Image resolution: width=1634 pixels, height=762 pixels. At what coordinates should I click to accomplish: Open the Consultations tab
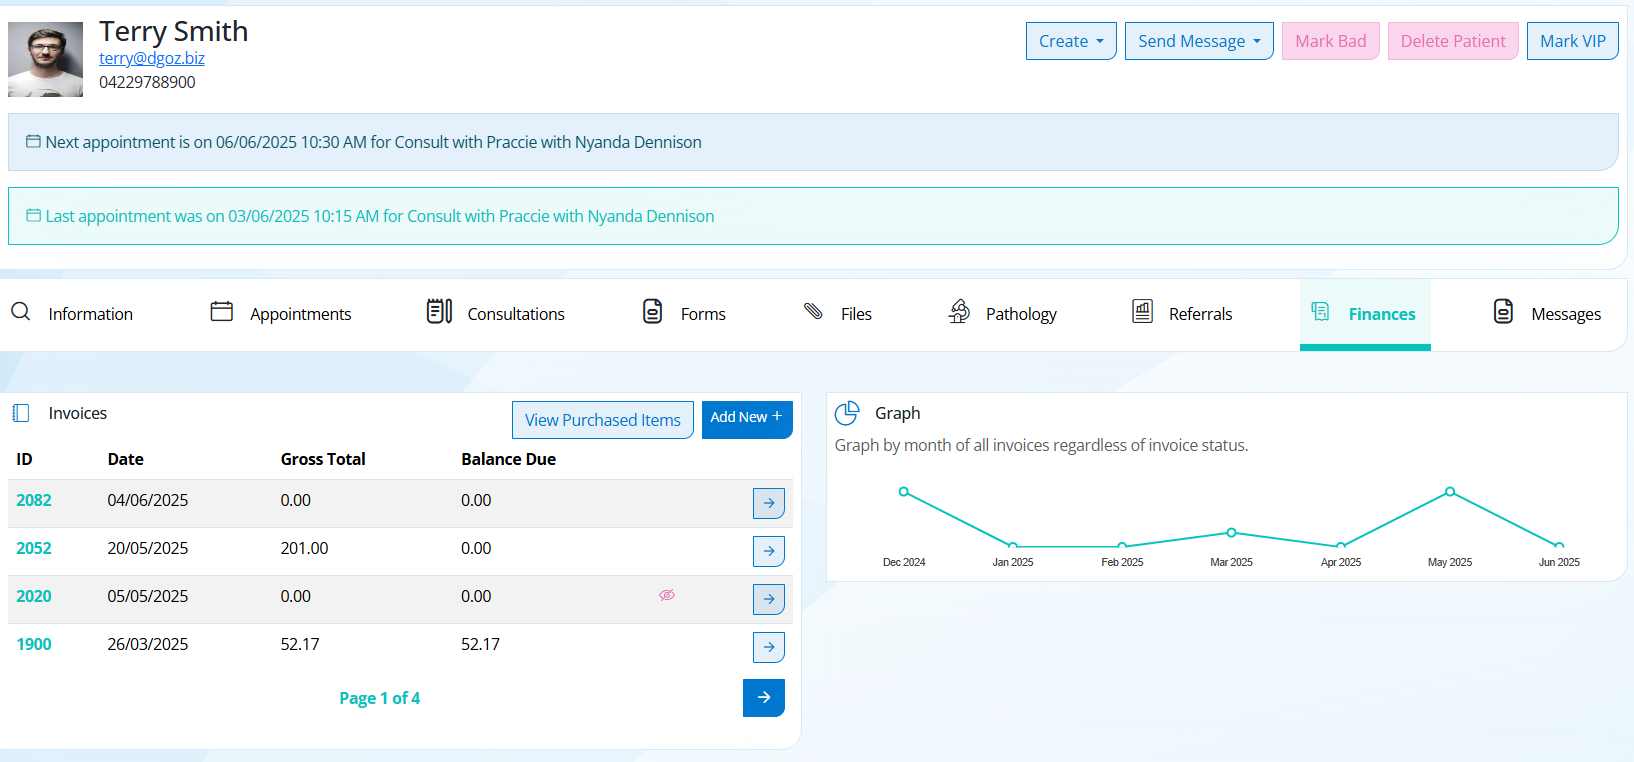(496, 314)
